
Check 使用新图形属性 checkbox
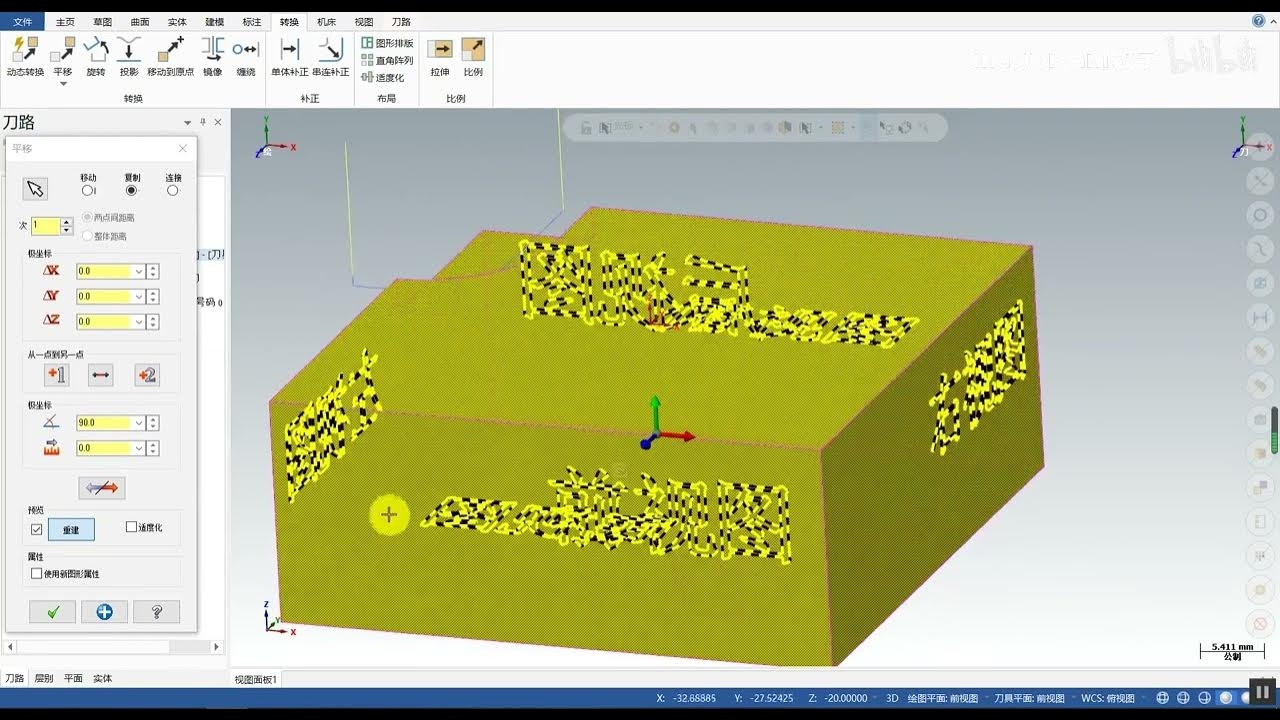(37, 574)
